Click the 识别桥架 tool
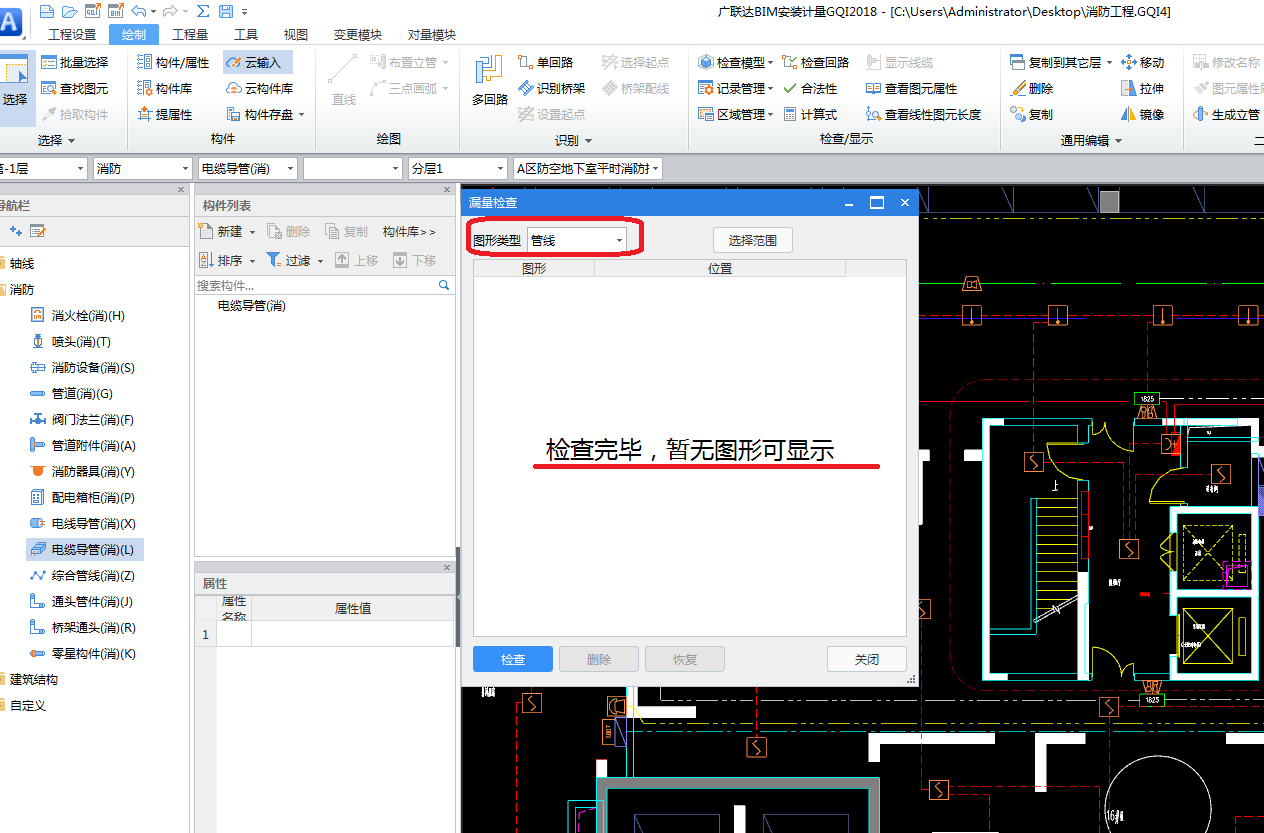1264x833 pixels. [552, 88]
